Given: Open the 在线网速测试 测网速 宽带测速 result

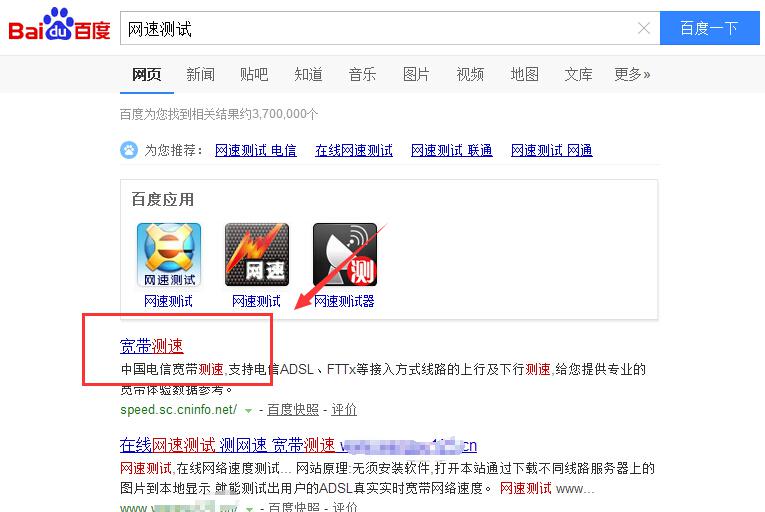Looking at the screenshot, I should click(298, 445).
